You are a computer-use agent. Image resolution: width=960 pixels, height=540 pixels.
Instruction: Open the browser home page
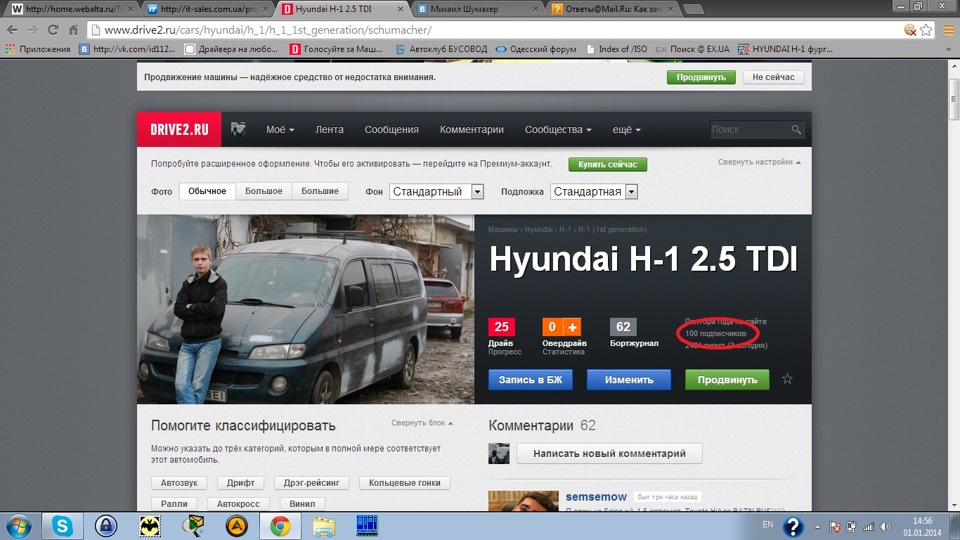73,30
